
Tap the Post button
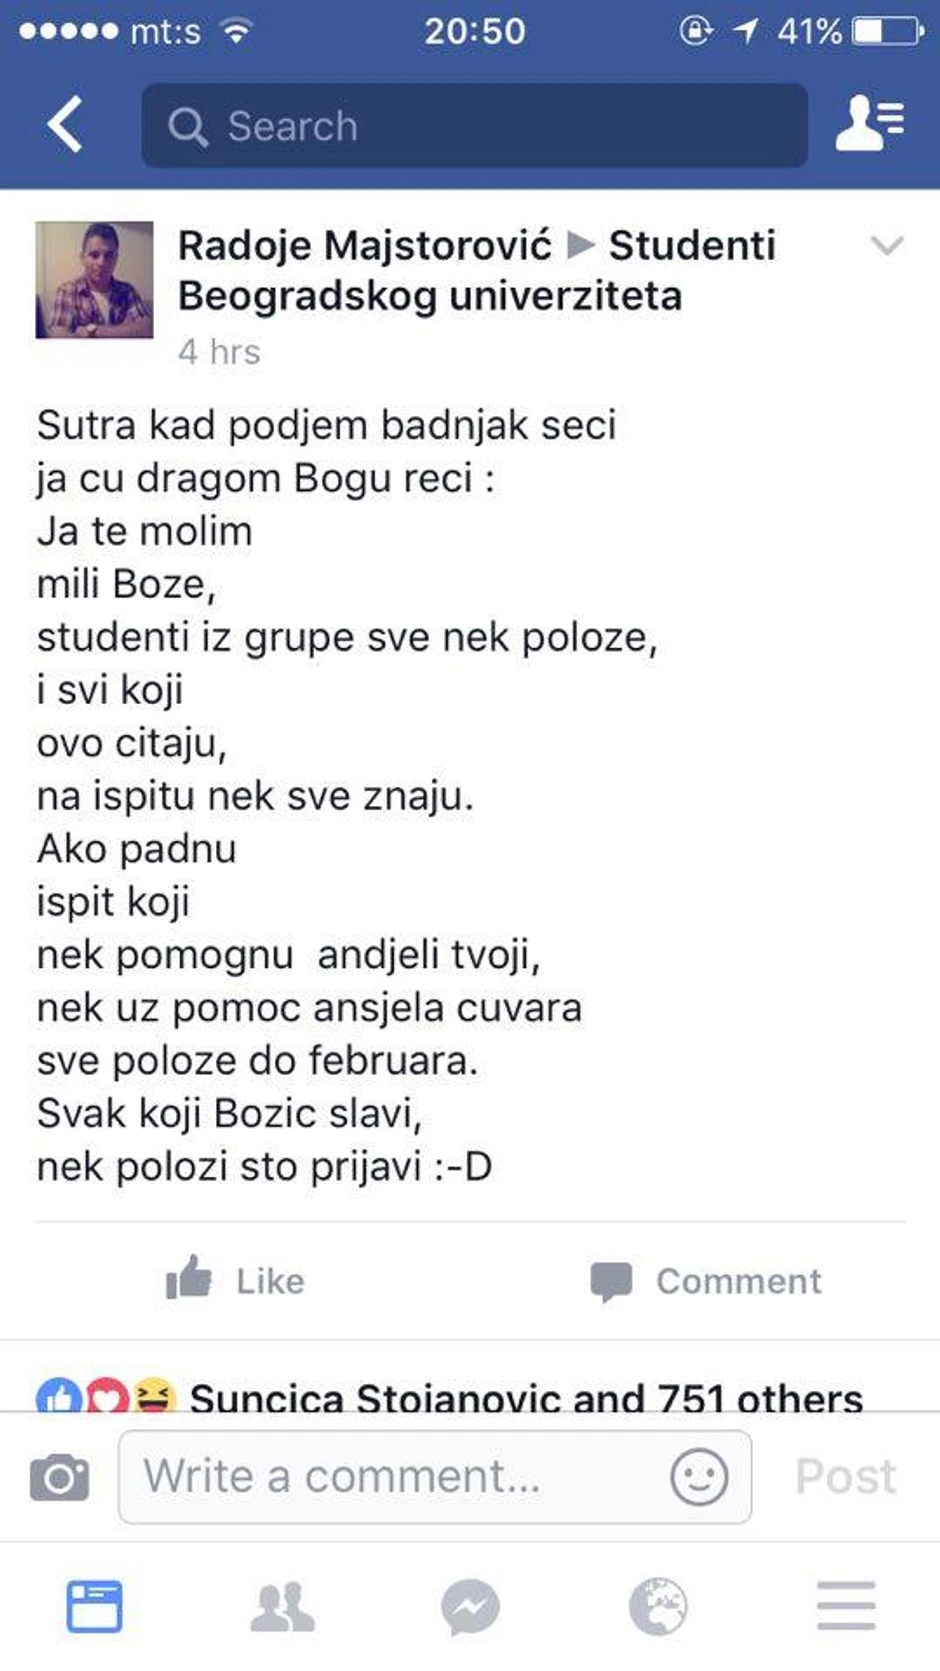point(845,1475)
